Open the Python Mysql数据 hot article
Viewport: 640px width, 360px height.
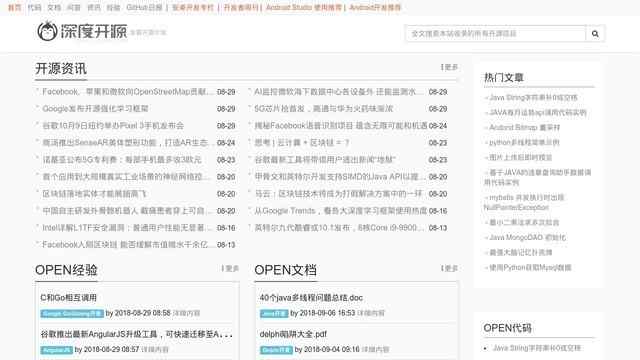tap(530, 268)
